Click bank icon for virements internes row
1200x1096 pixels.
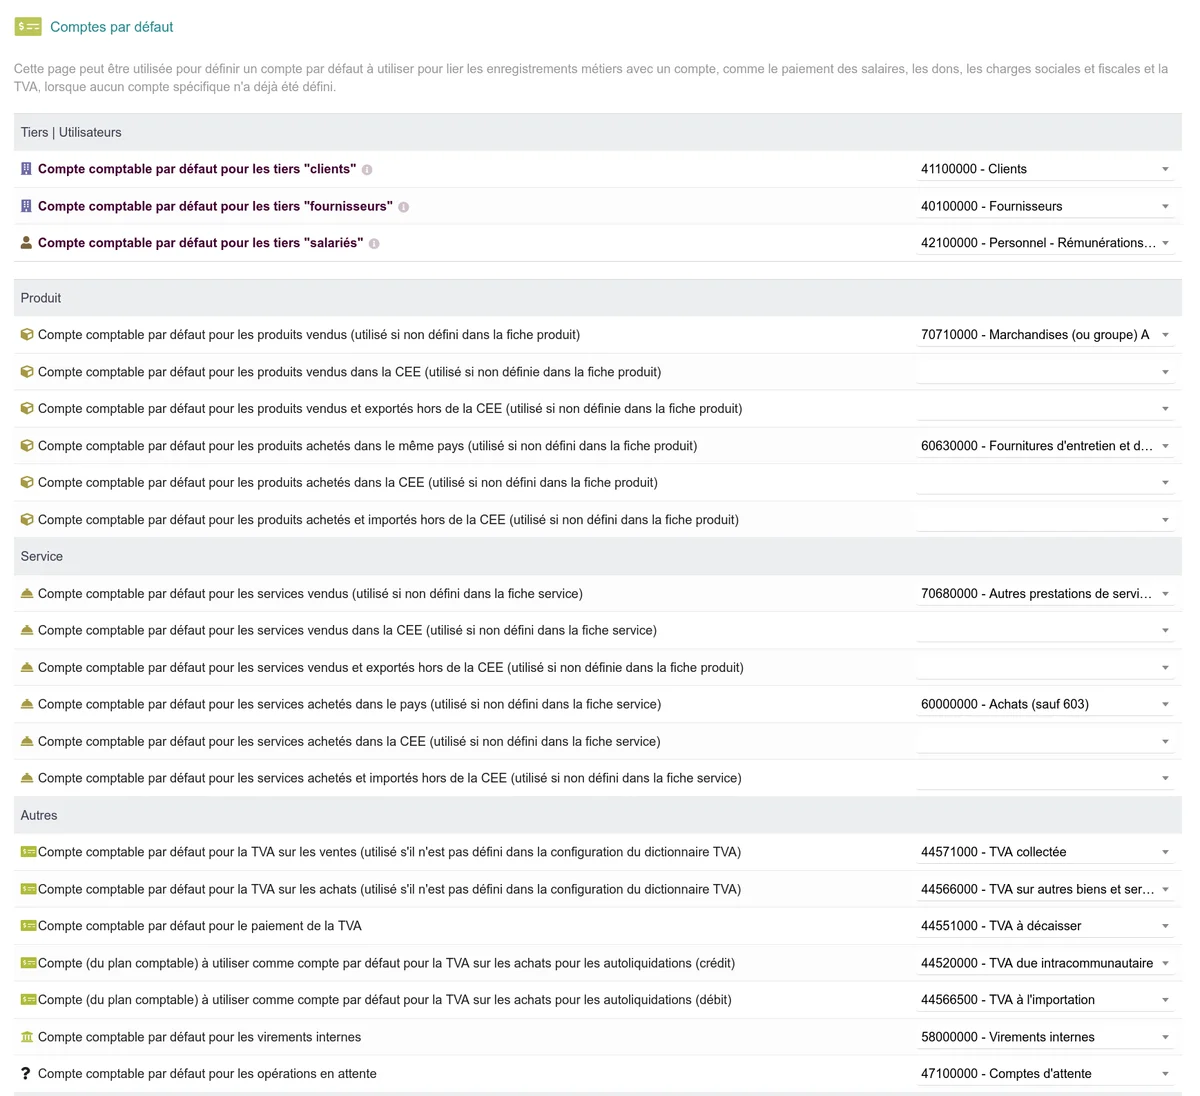[x=27, y=1037]
